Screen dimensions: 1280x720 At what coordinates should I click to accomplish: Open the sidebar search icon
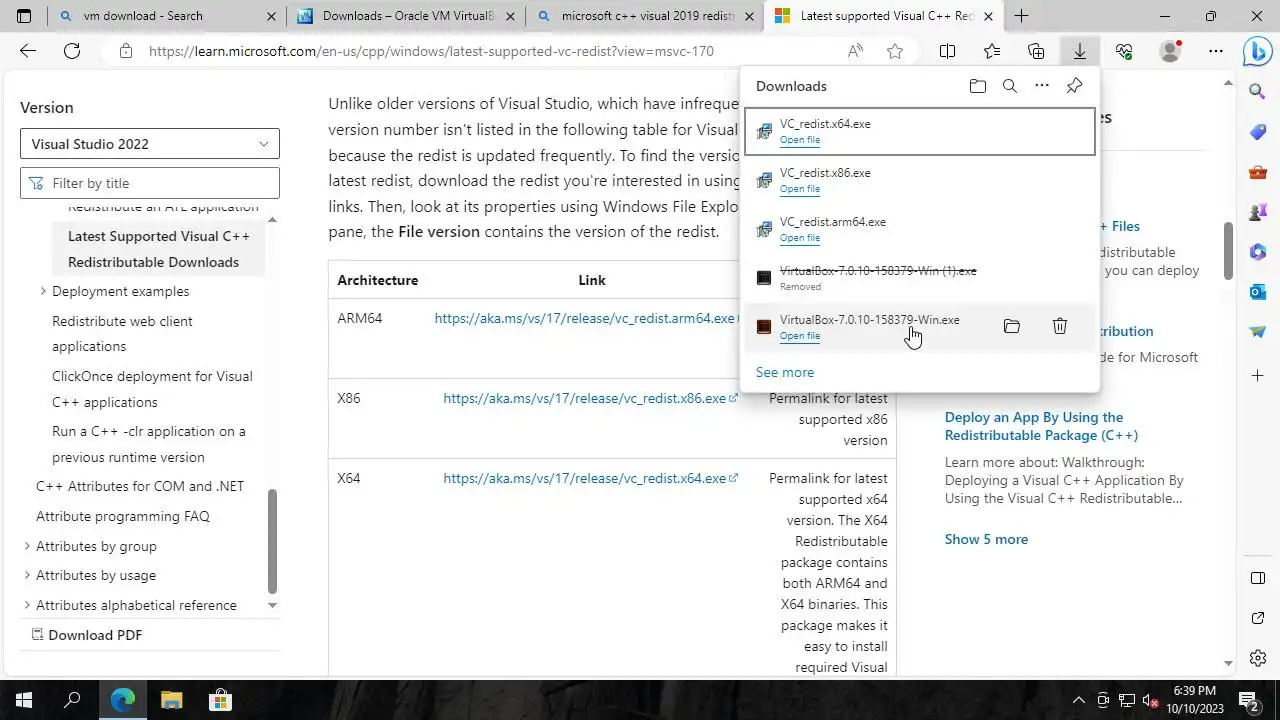tap(1258, 92)
